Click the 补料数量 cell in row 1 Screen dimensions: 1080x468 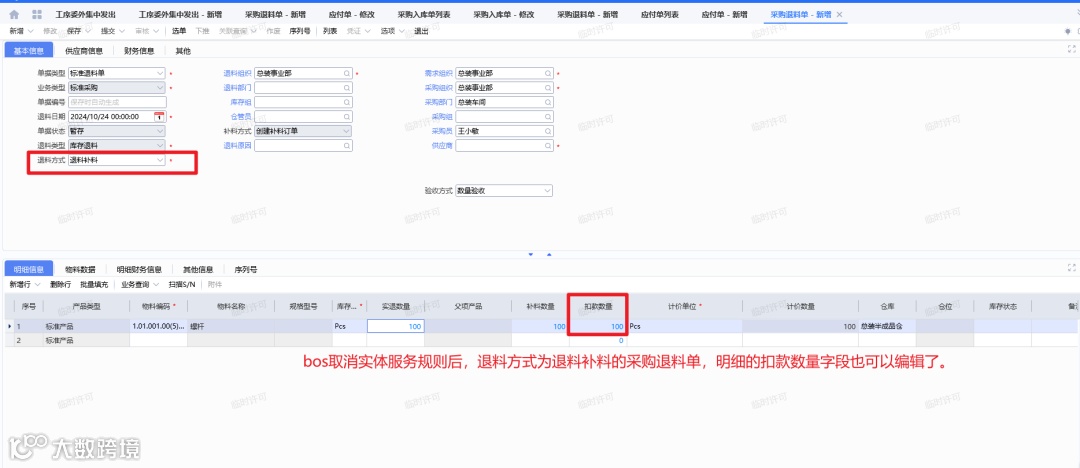pyautogui.click(x=540, y=327)
